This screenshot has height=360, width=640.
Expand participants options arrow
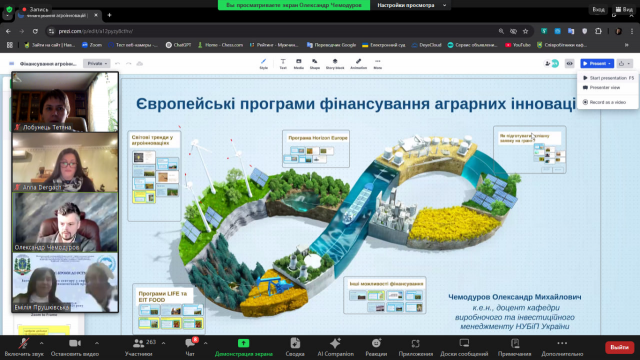[x=163, y=343]
